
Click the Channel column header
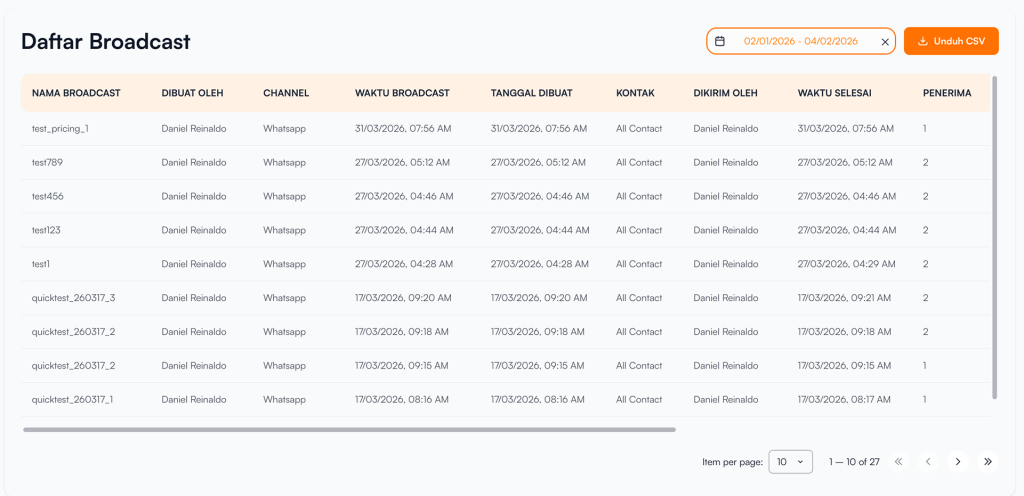click(286, 93)
